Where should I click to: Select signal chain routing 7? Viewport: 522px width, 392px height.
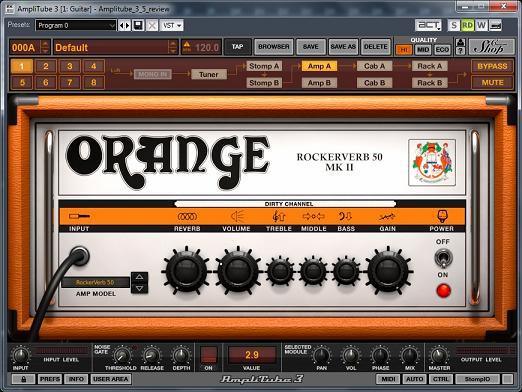(70, 82)
